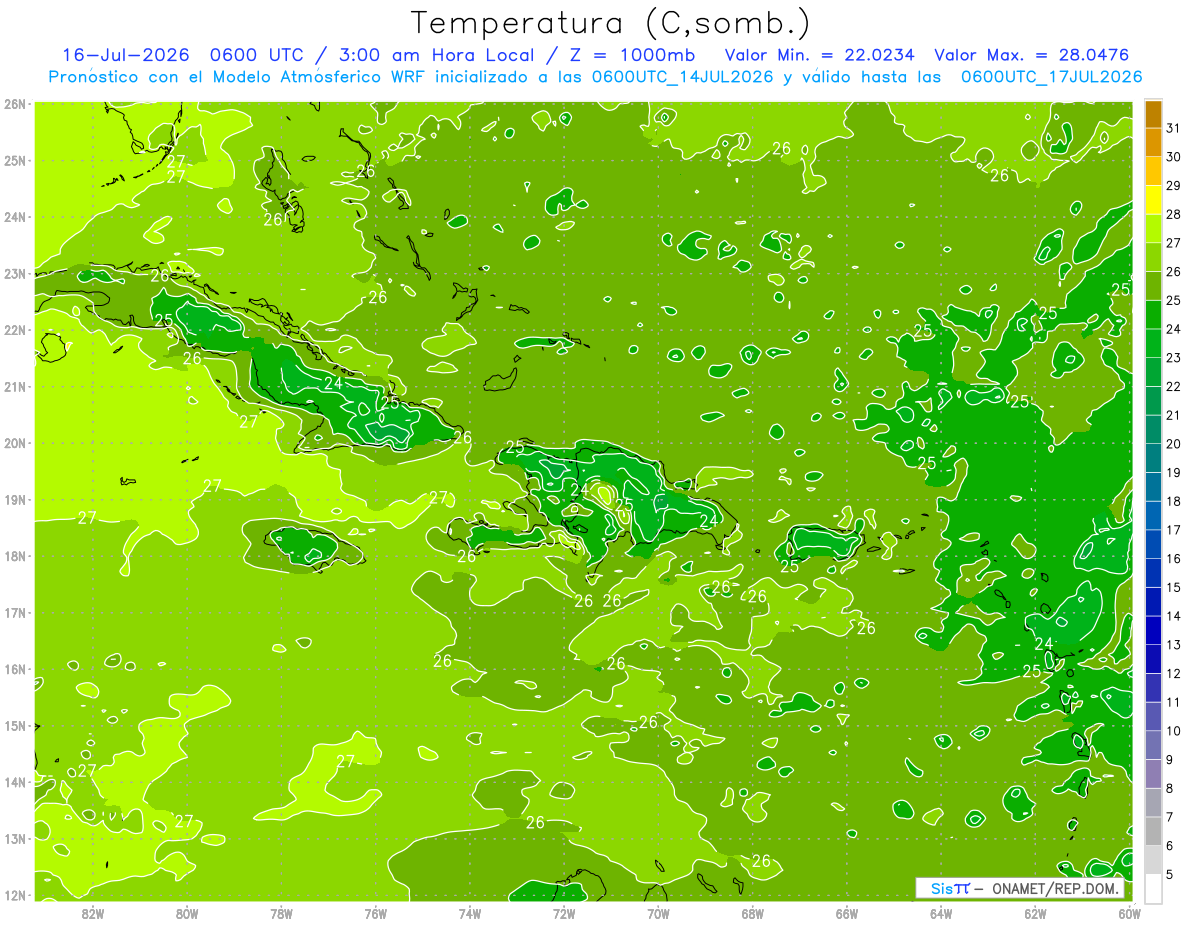Click the 19N latitude axis label
Viewport: 1200px width, 927px height.
click(14, 499)
